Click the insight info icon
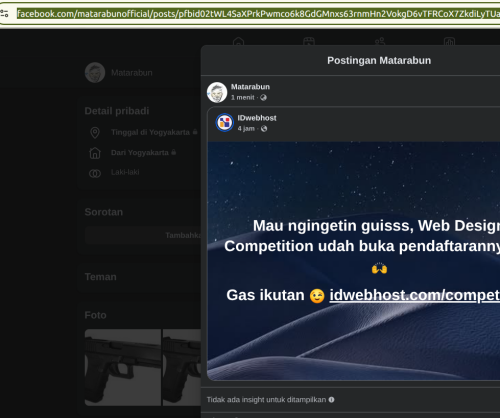The image size is (500, 418). coord(331,400)
